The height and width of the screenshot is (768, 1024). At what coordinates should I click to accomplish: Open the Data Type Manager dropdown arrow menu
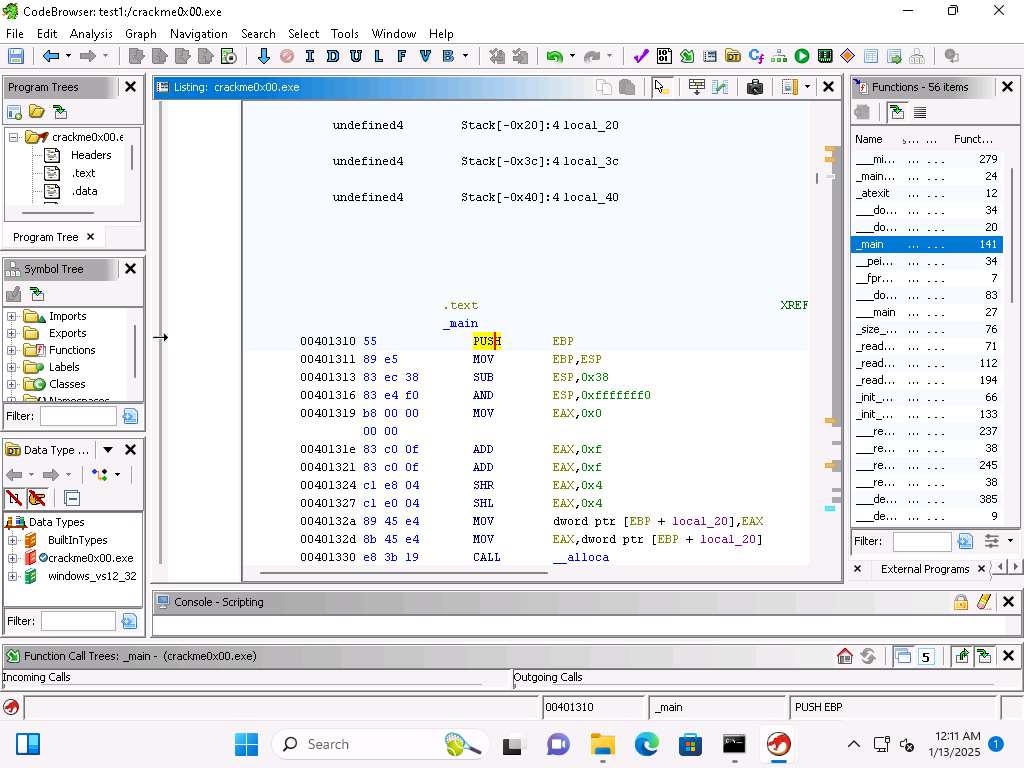point(108,450)
